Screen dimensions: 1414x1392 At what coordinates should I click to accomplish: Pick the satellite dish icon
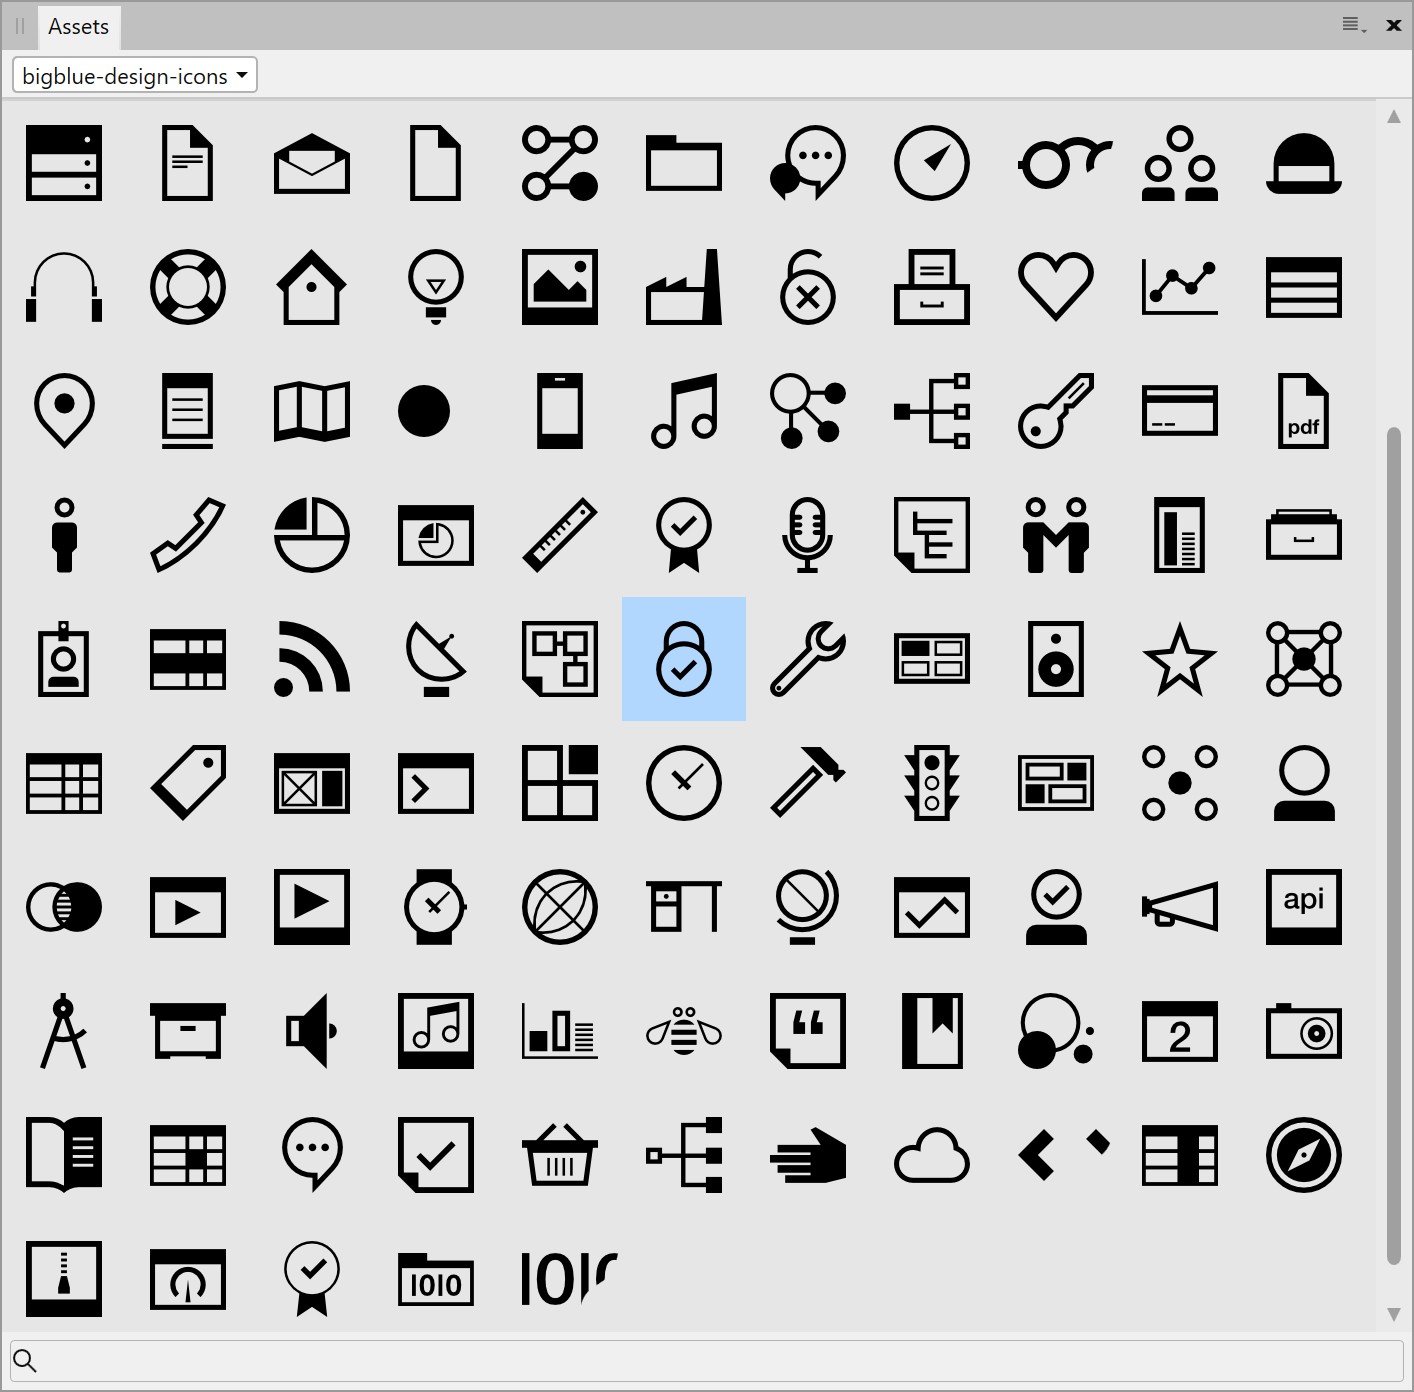436,659
